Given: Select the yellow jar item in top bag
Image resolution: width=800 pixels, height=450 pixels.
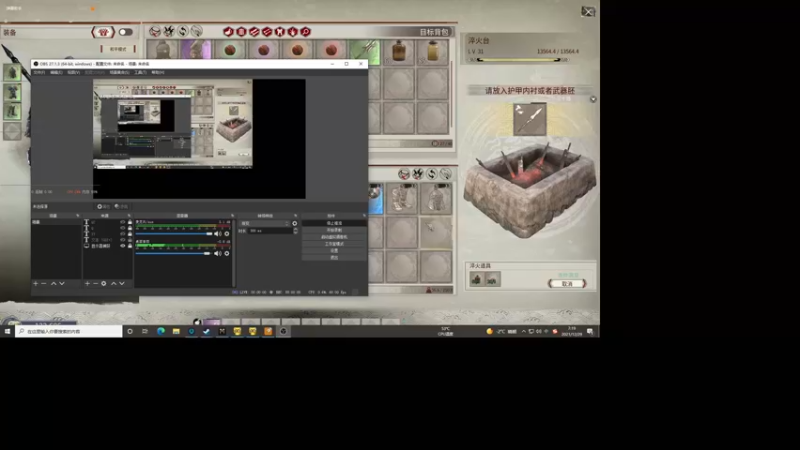Looking at the screenshot, I should tap(433, 52).
